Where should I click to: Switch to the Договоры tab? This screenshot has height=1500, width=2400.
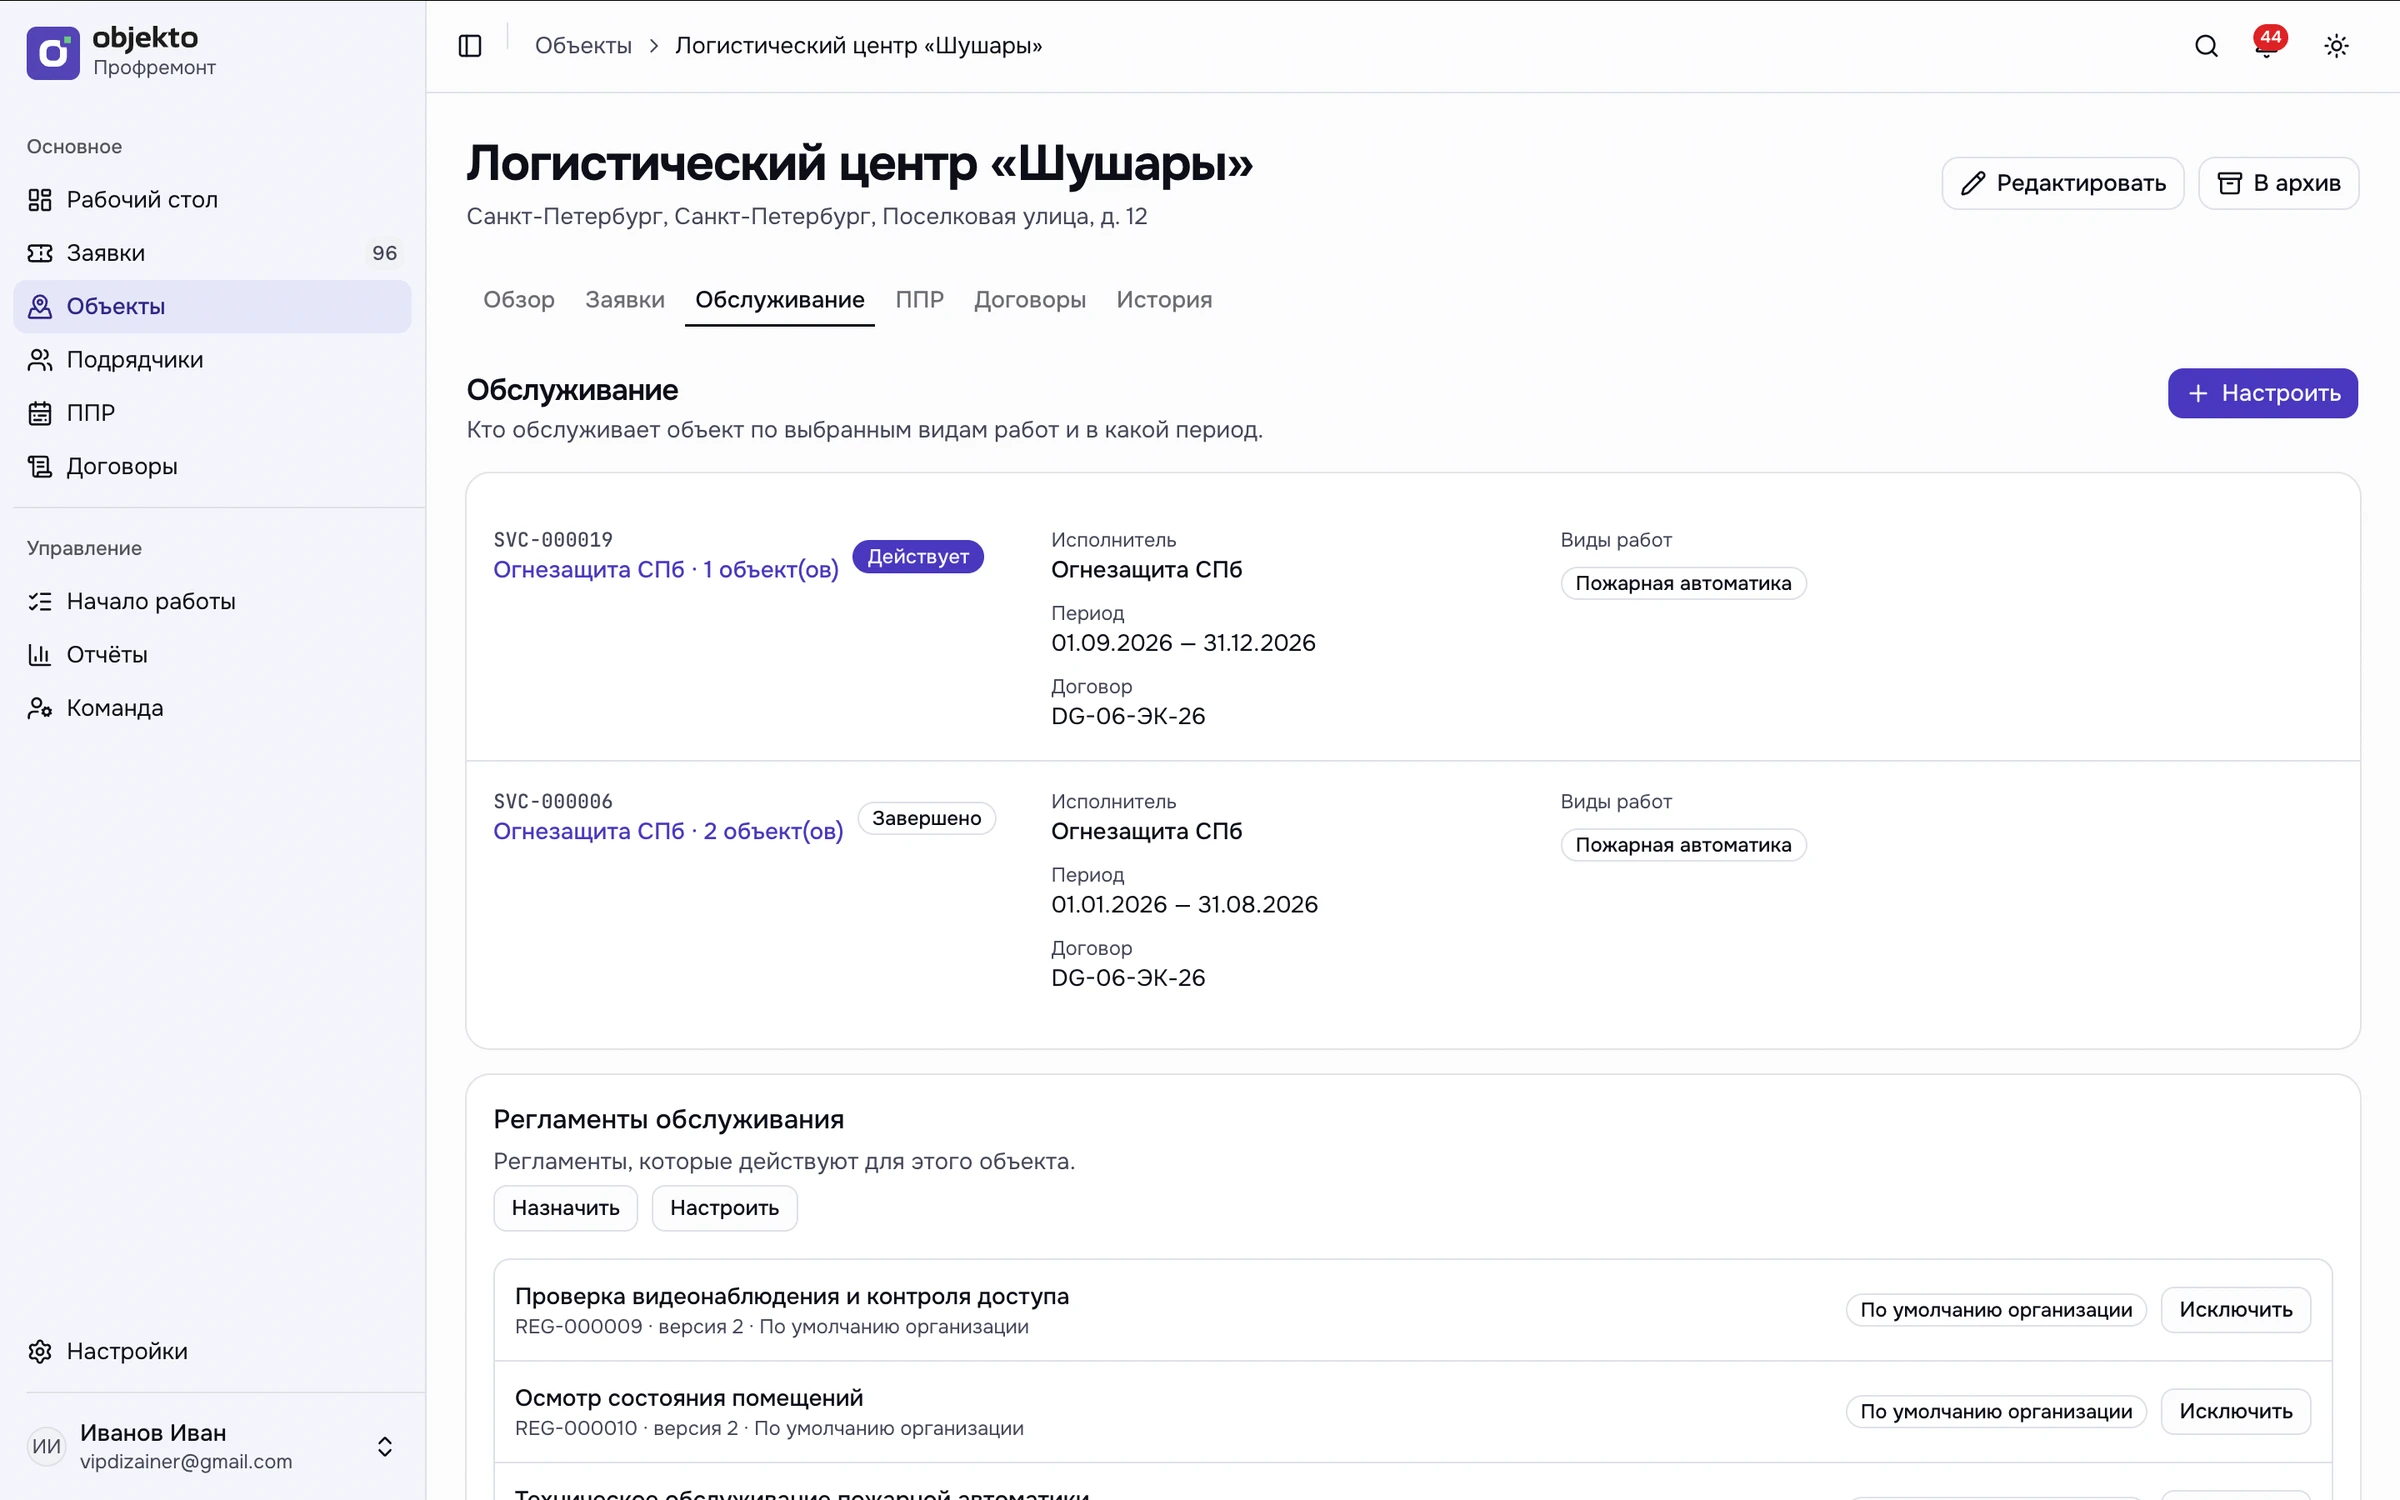click(1030, 300)
